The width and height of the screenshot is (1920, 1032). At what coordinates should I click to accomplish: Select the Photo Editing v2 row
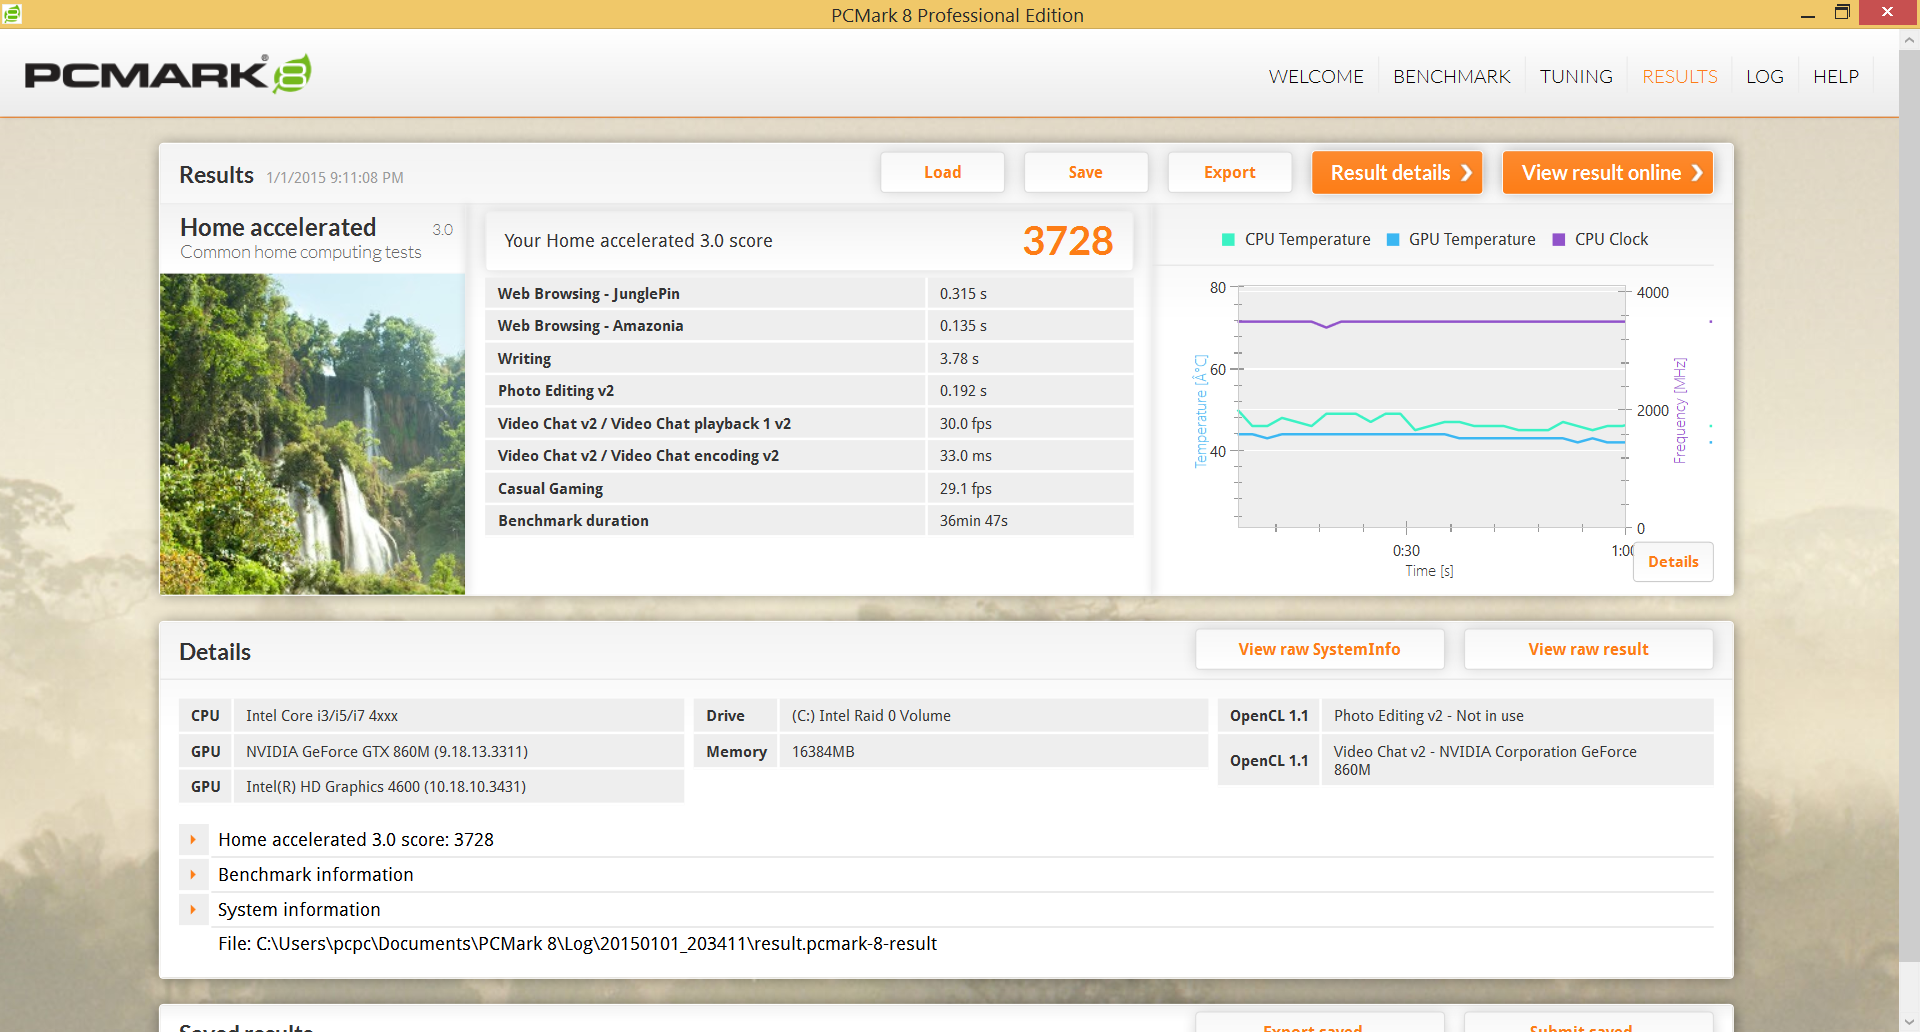[809, 391]
